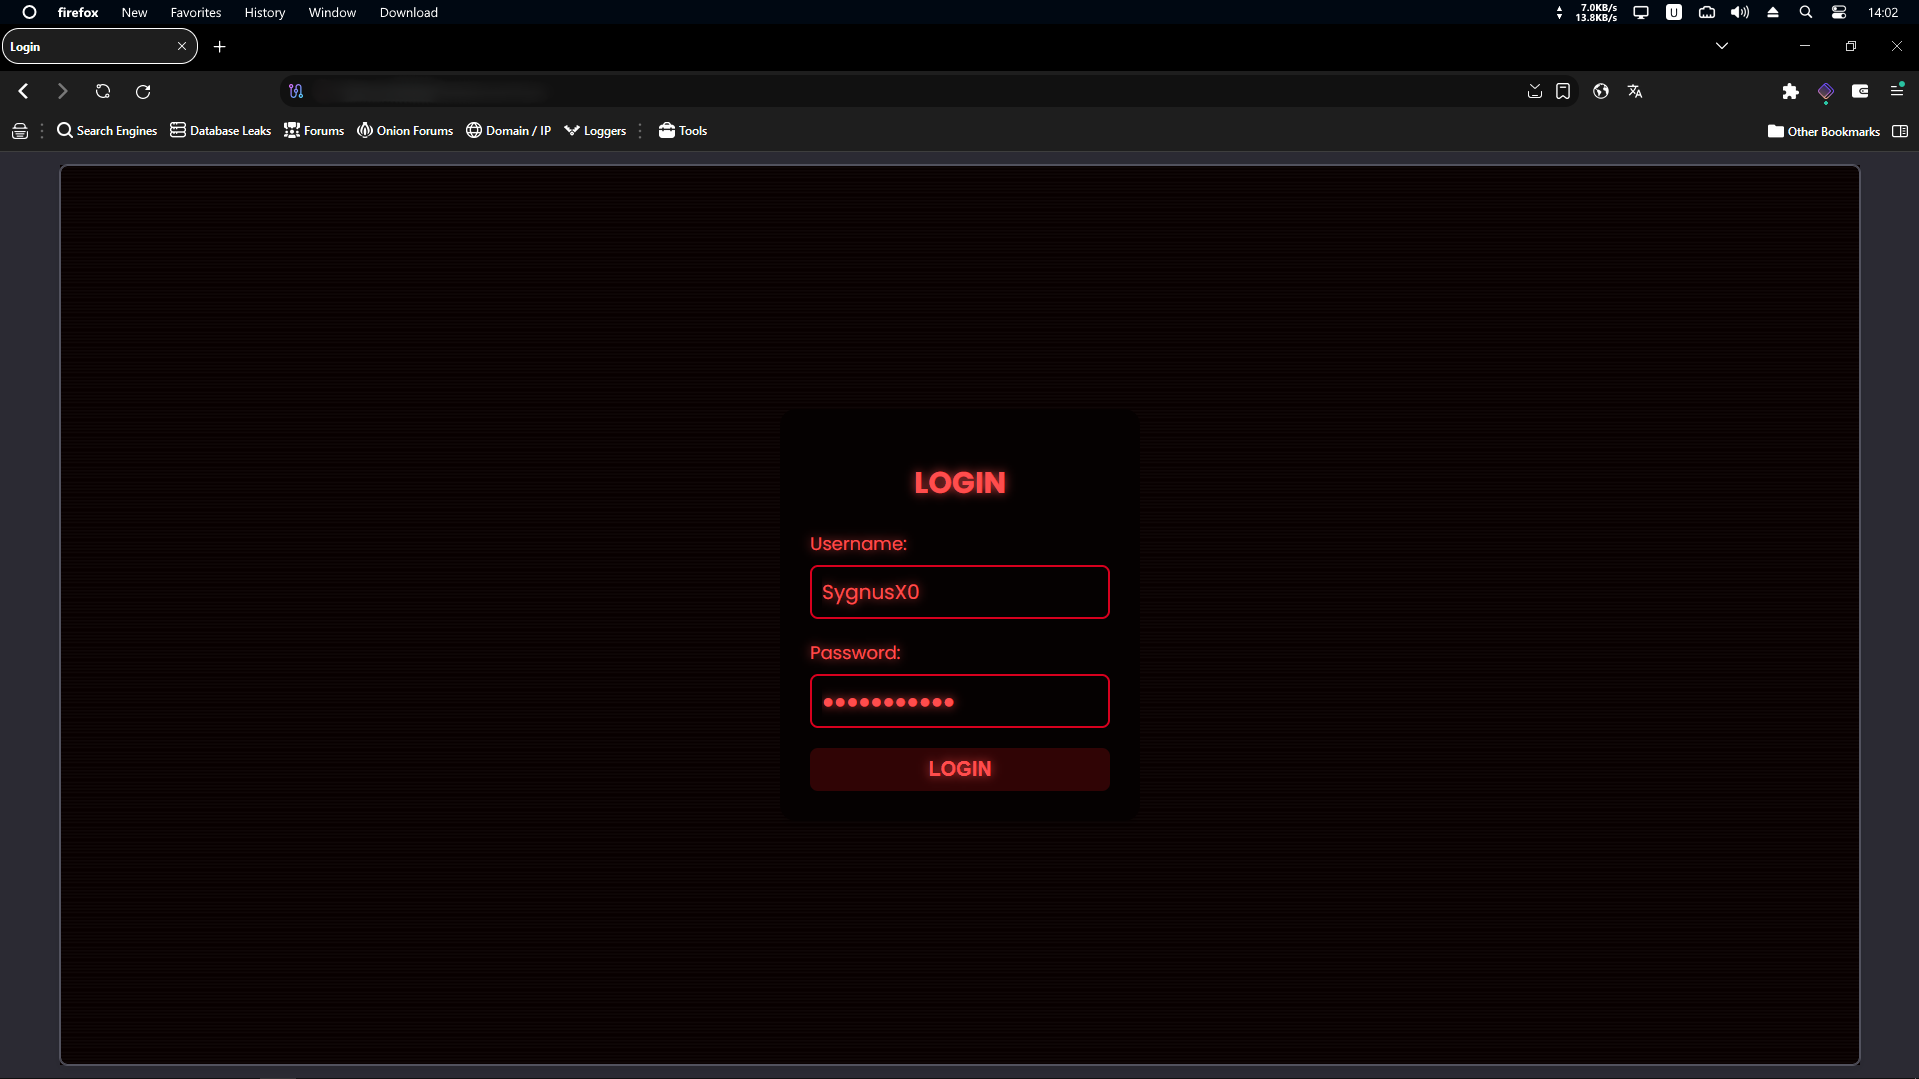Open the New menu

pyautogui.click(x=134, y=12)
